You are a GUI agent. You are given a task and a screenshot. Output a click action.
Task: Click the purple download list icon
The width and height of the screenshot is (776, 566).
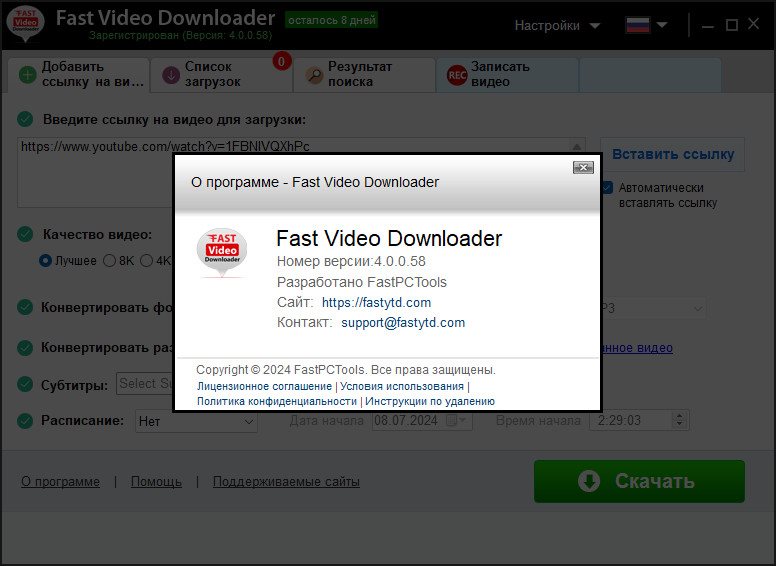pos(171,75)
